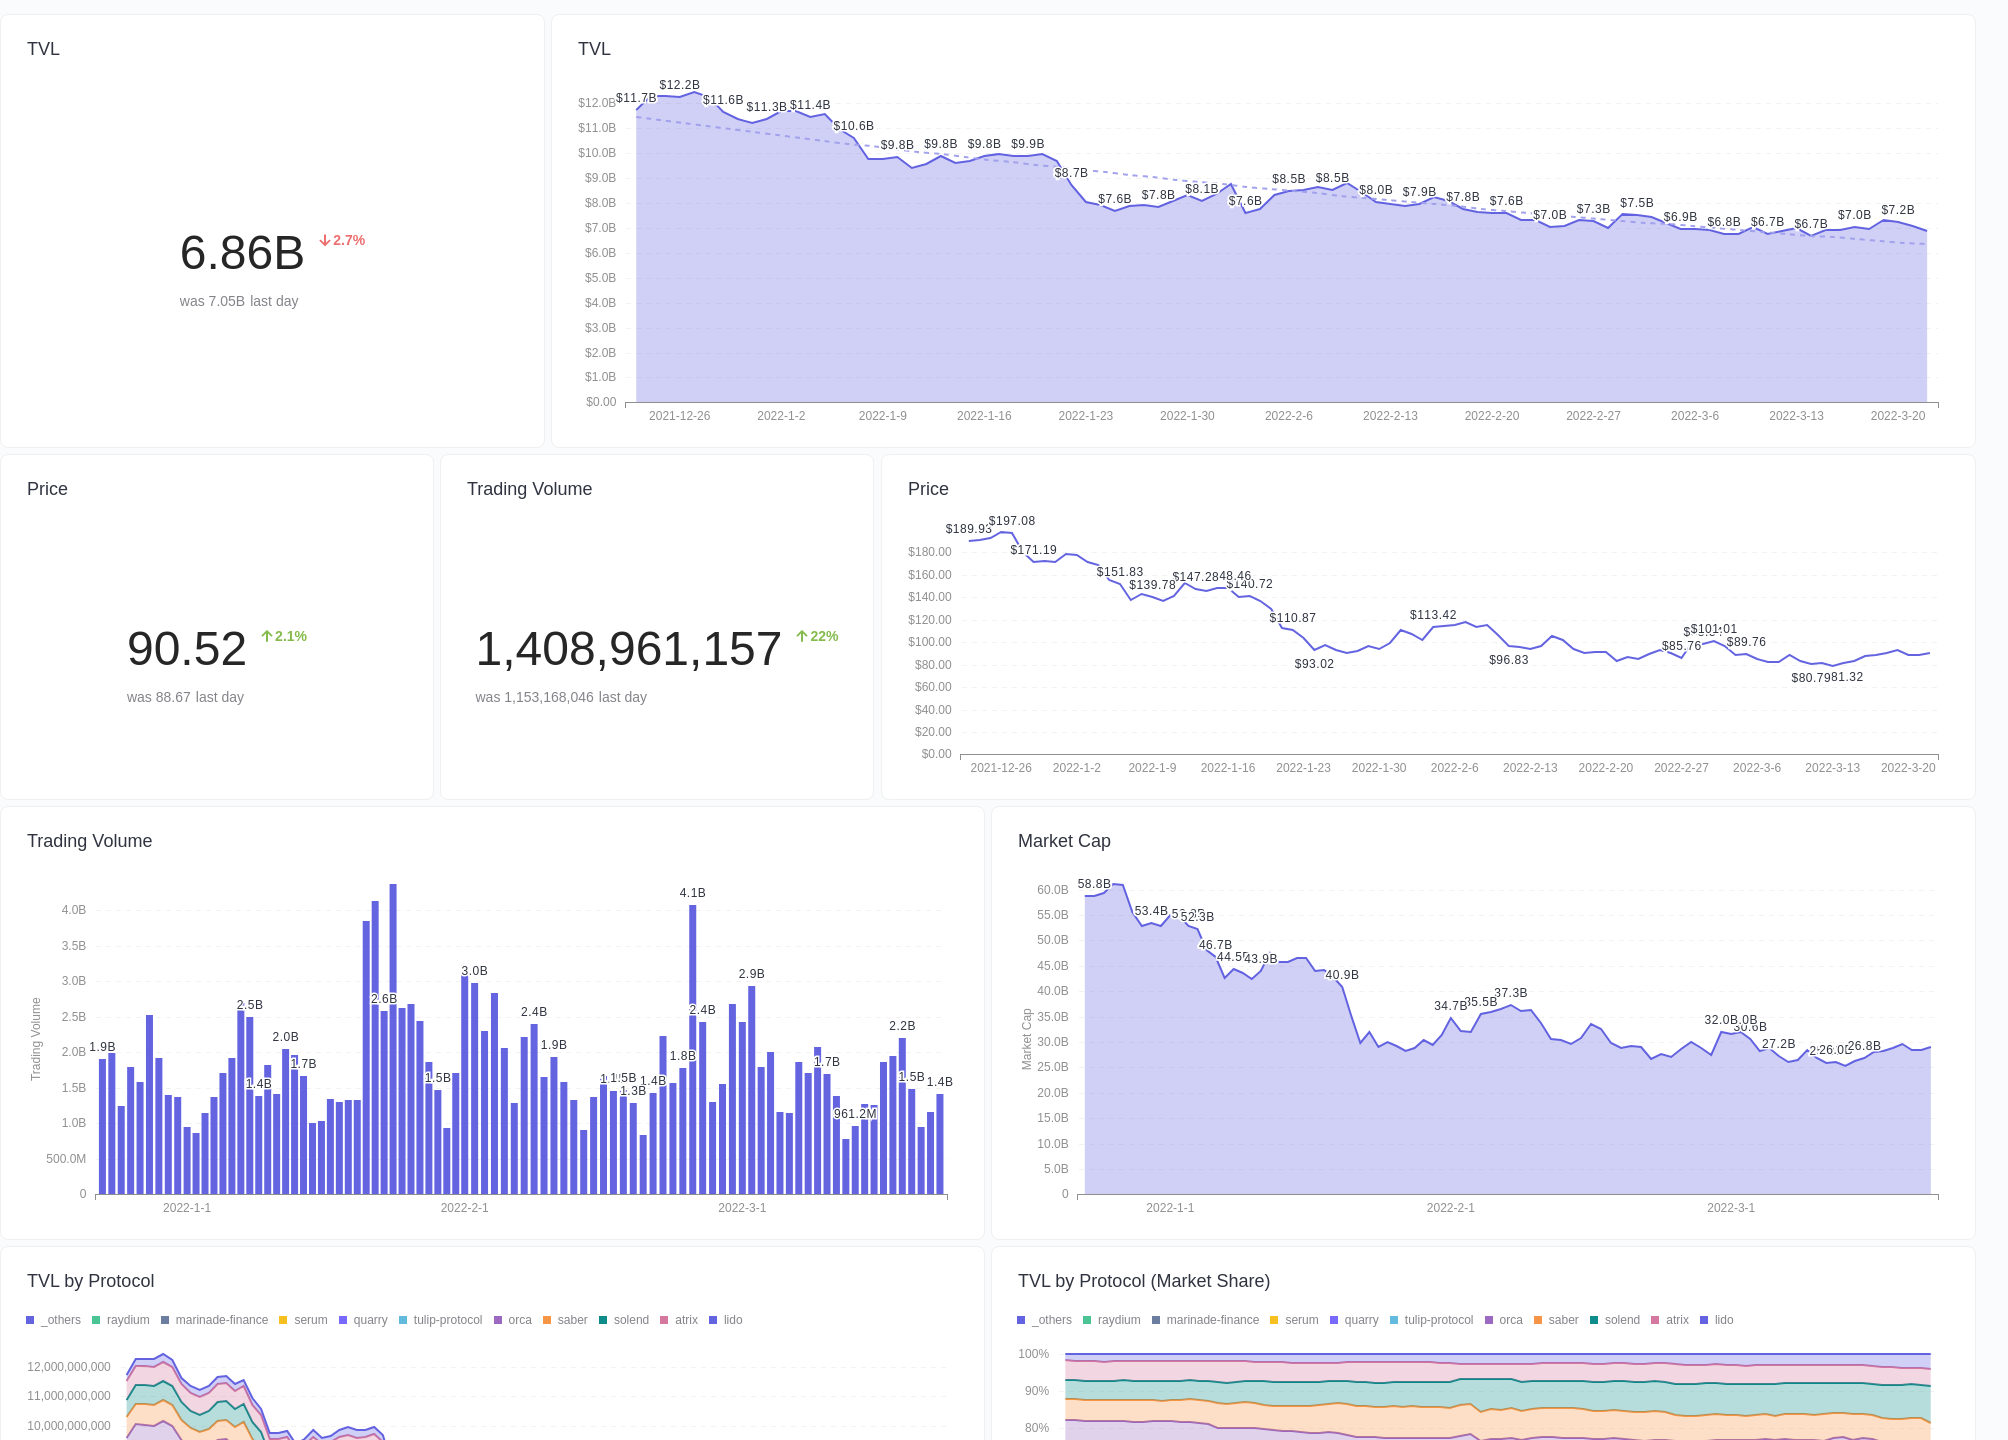Toggle the atrix series in TVL by Protocol legend

[x=685, y=1320]
